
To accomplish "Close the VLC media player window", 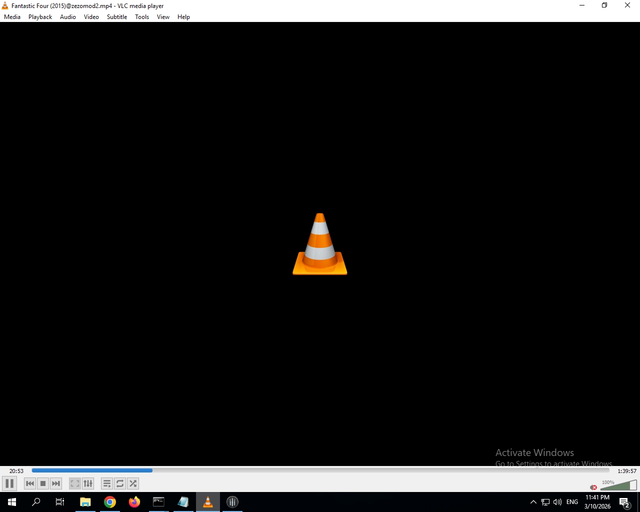I will tap(627, 5).
